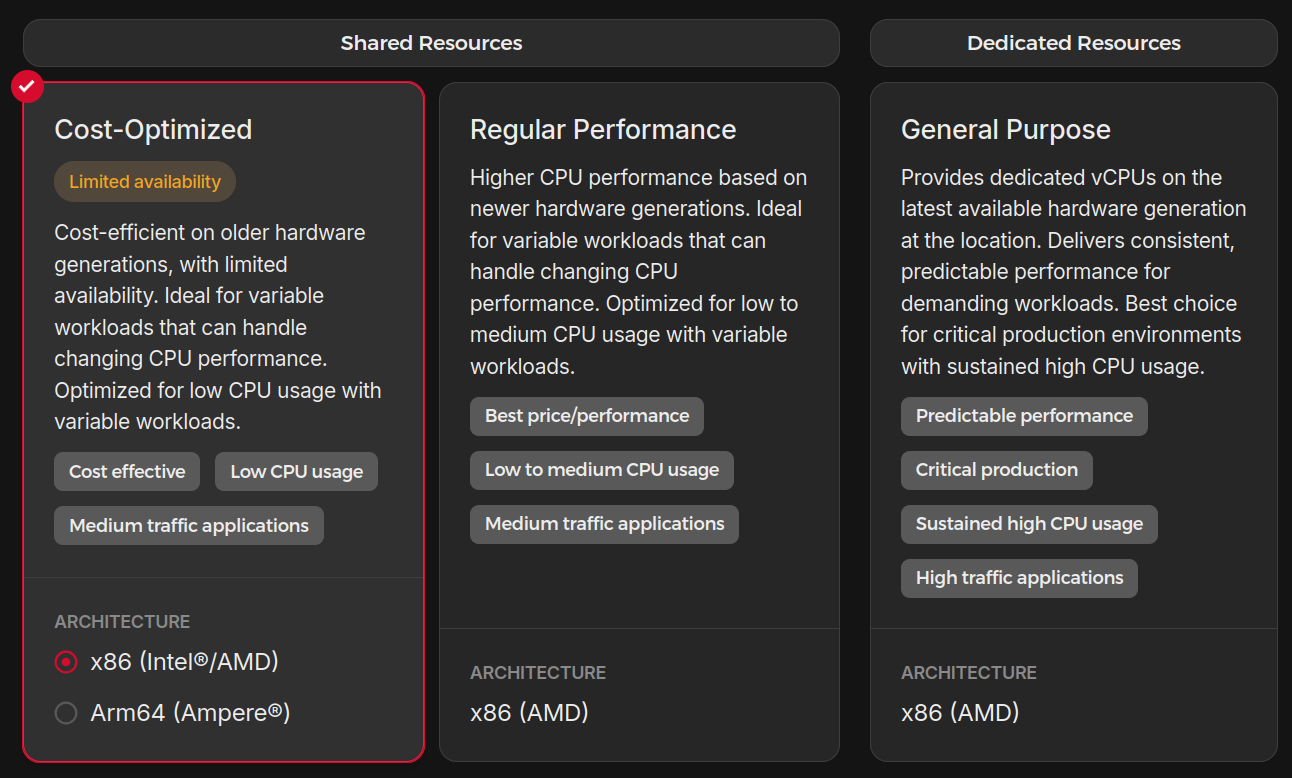
Task: Select the x86 (Intel/AMD) architecture radio
Action: (66, 662)
